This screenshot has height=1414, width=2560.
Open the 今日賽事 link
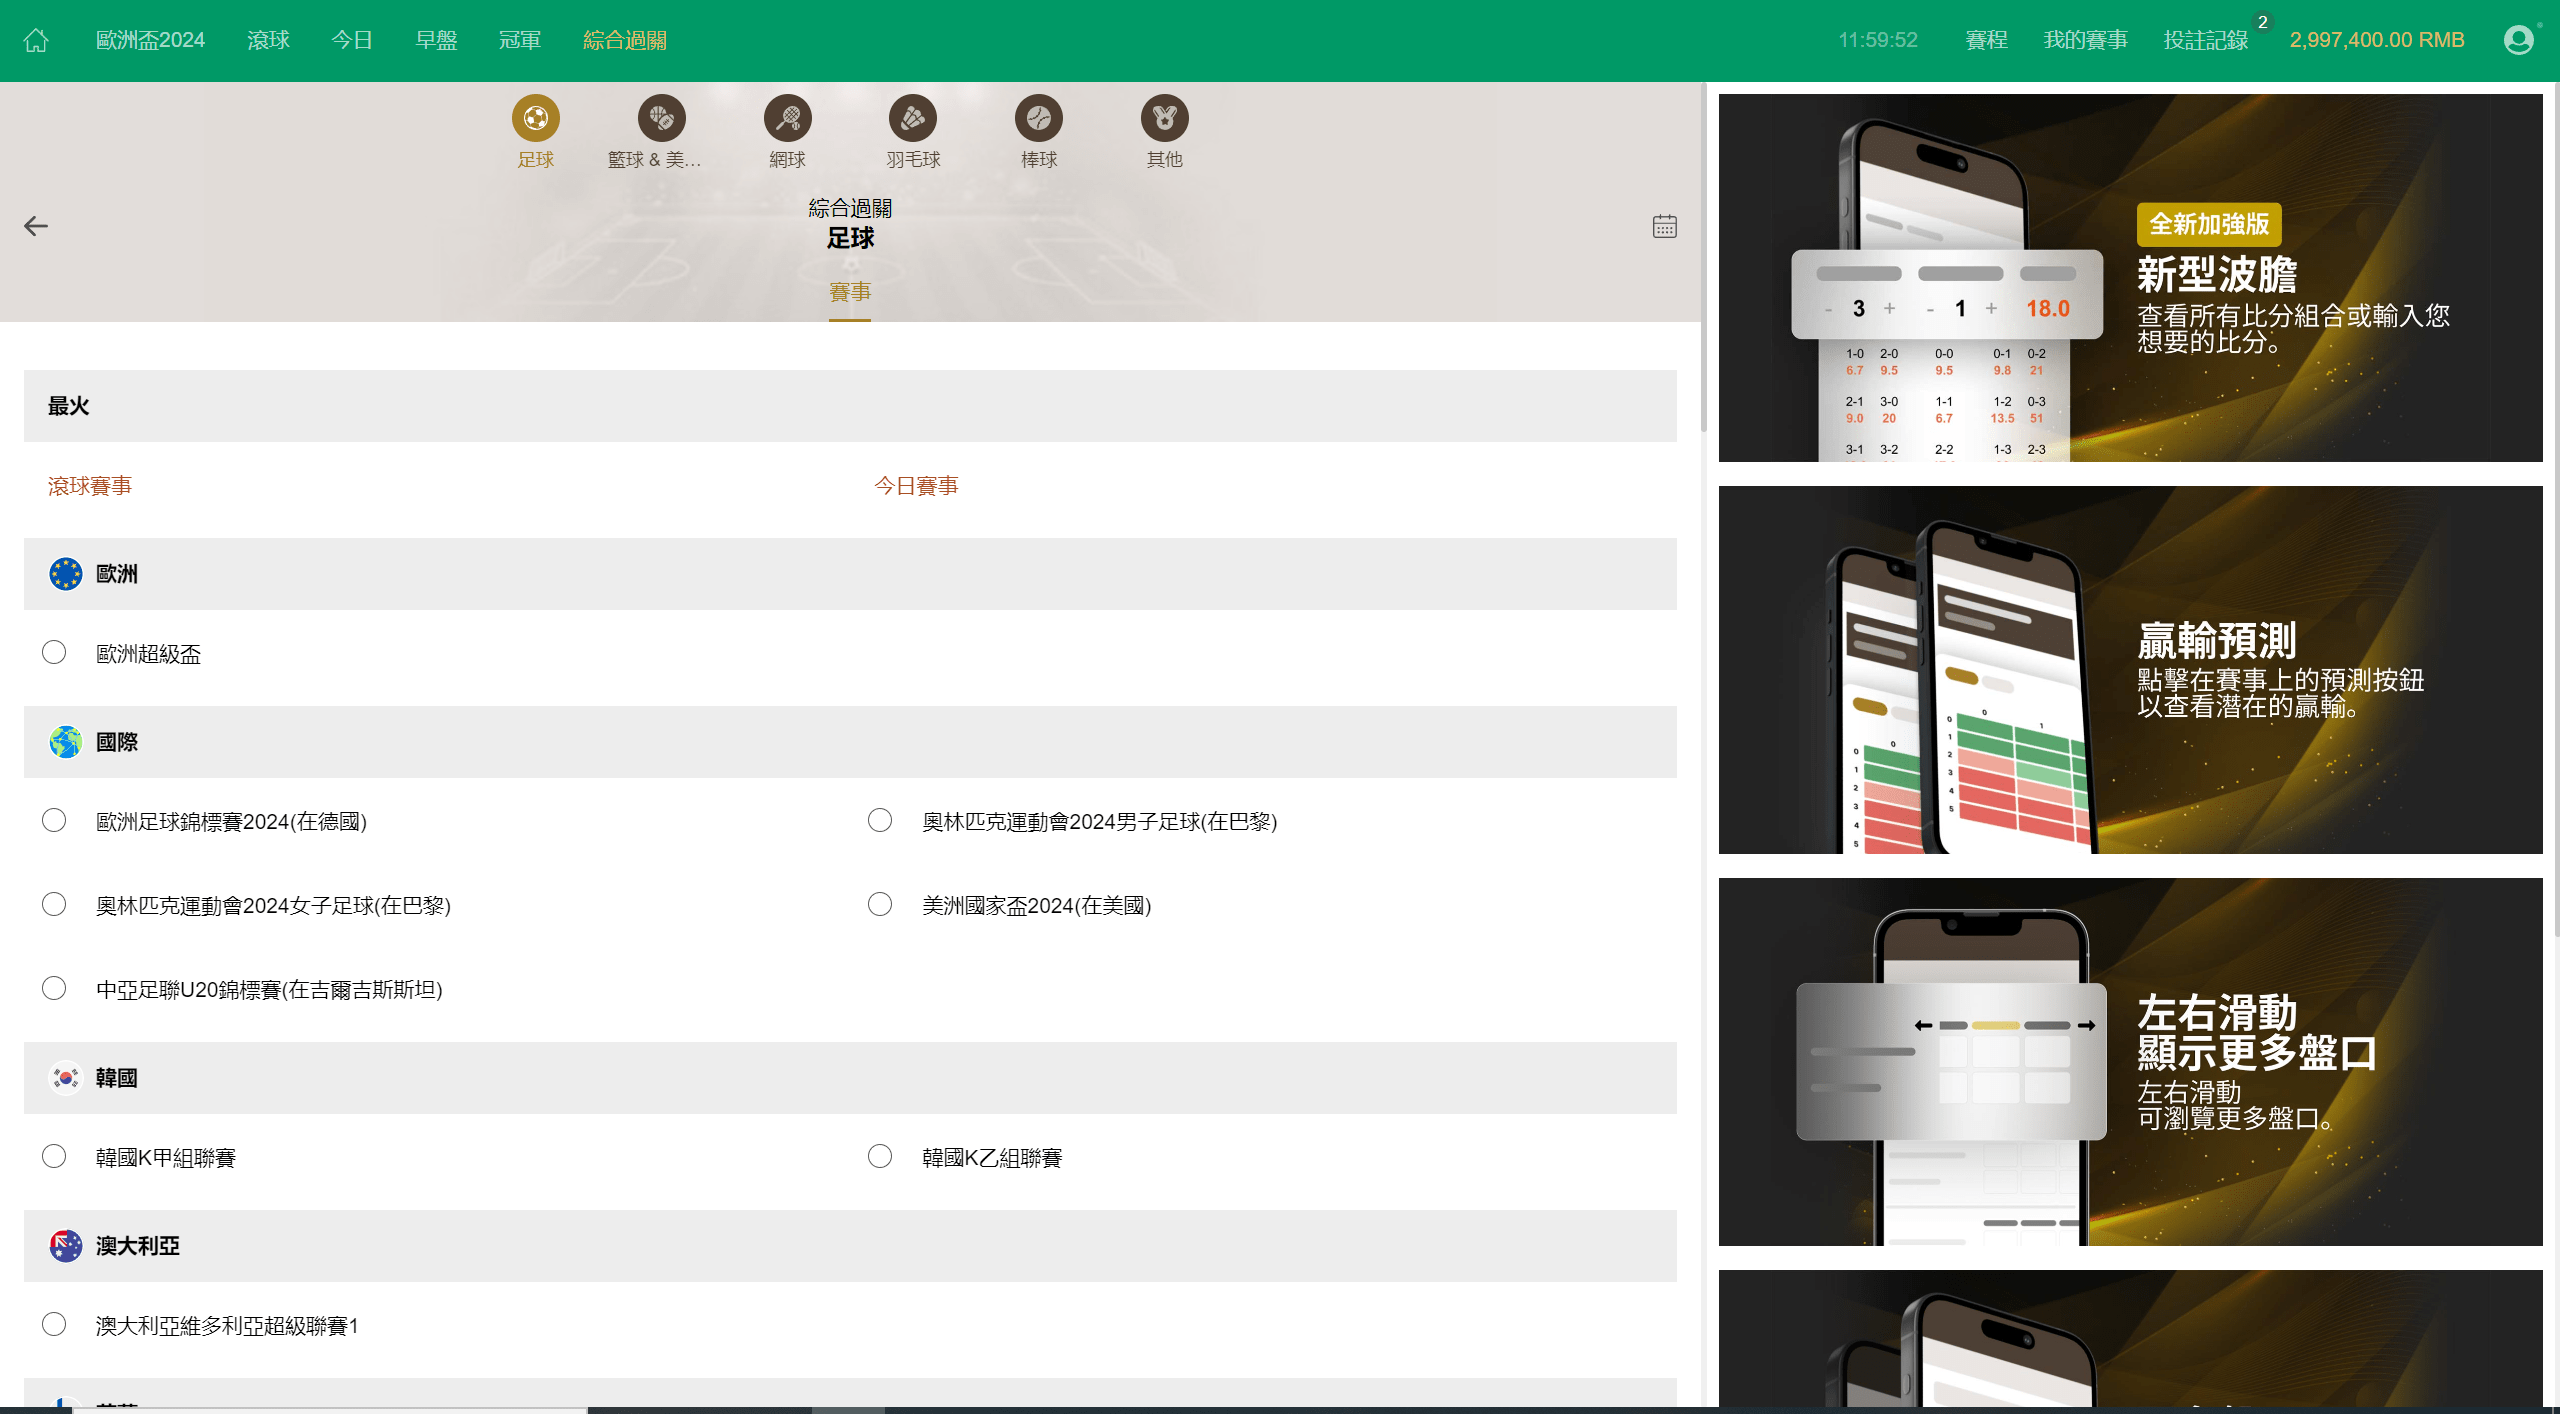coord(916,486)
